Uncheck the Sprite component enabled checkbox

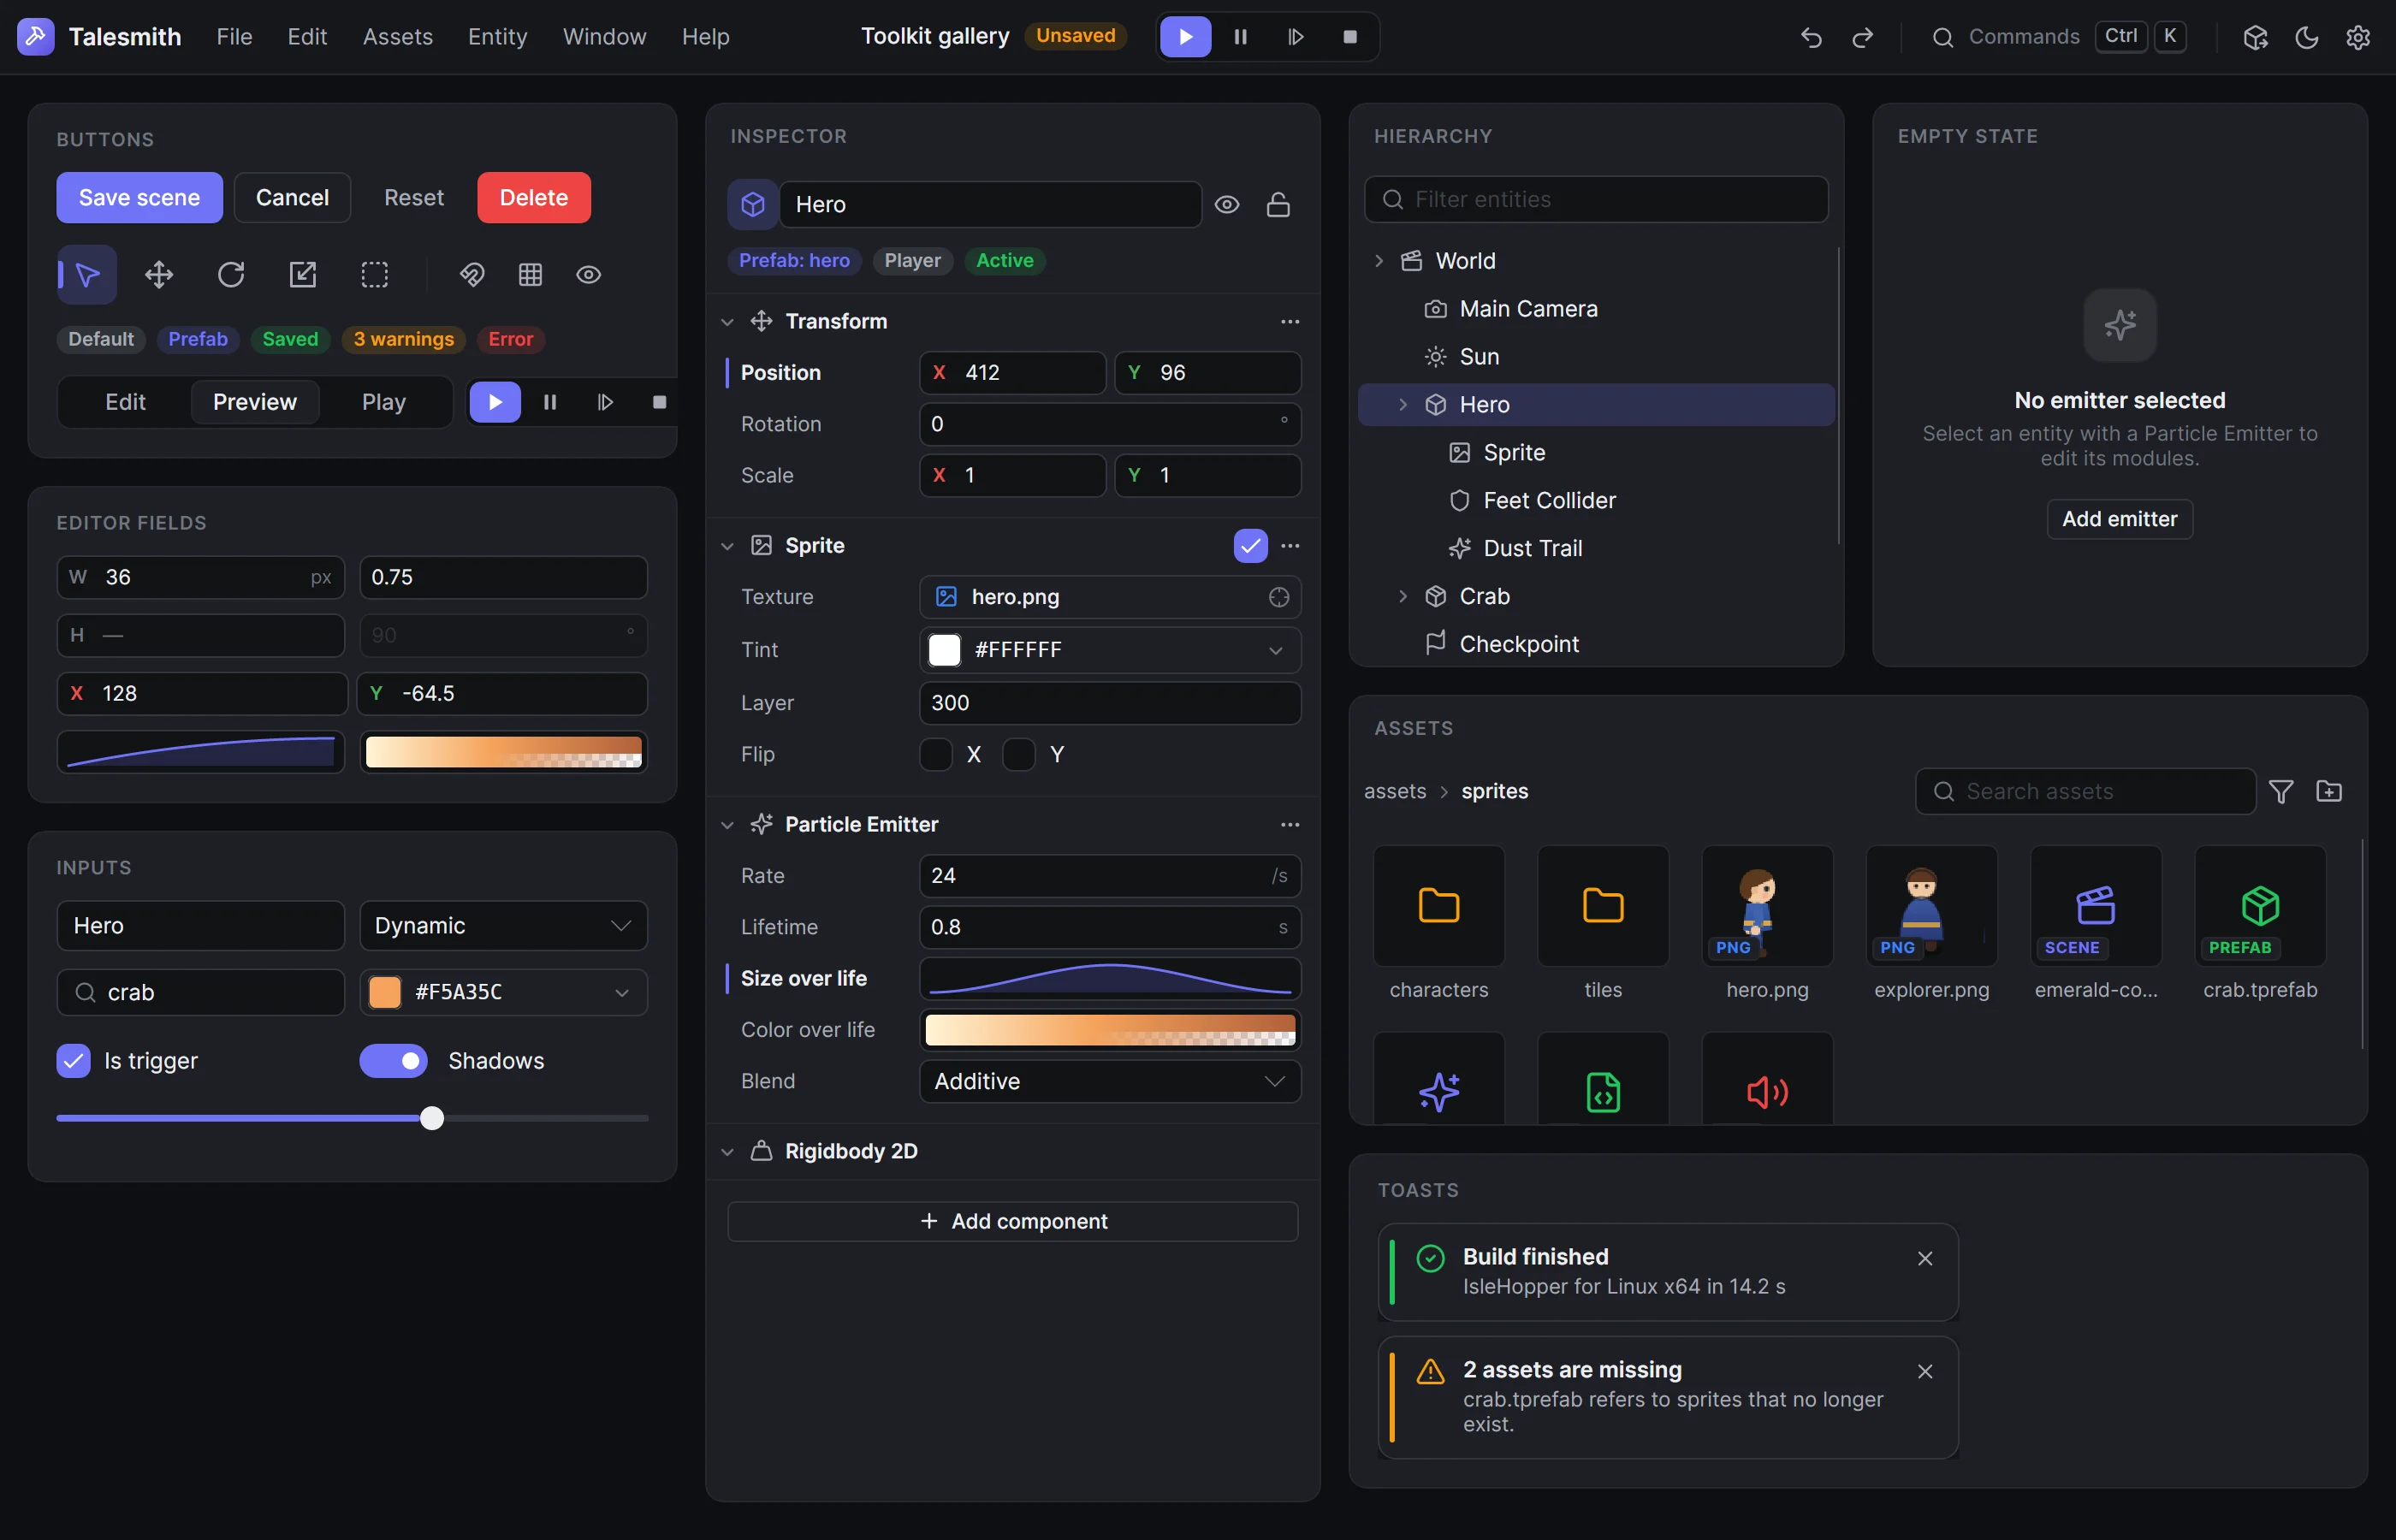coord(1250,546)
